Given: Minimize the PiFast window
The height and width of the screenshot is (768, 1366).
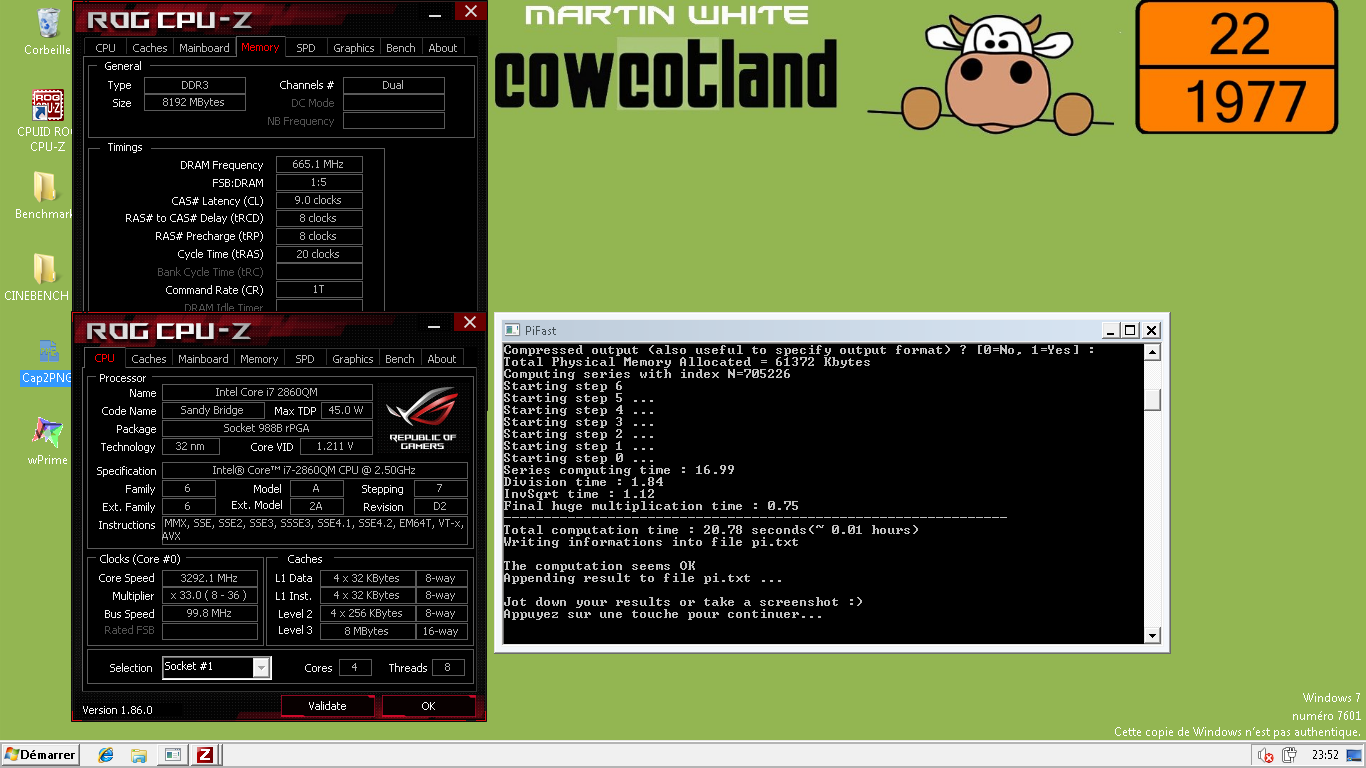Looking at the screenshot, I should pos(1110,330).
